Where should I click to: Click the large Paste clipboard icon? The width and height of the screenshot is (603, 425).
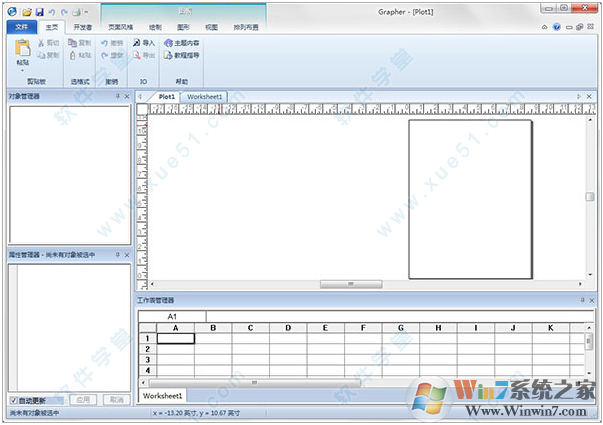[23, 48]
